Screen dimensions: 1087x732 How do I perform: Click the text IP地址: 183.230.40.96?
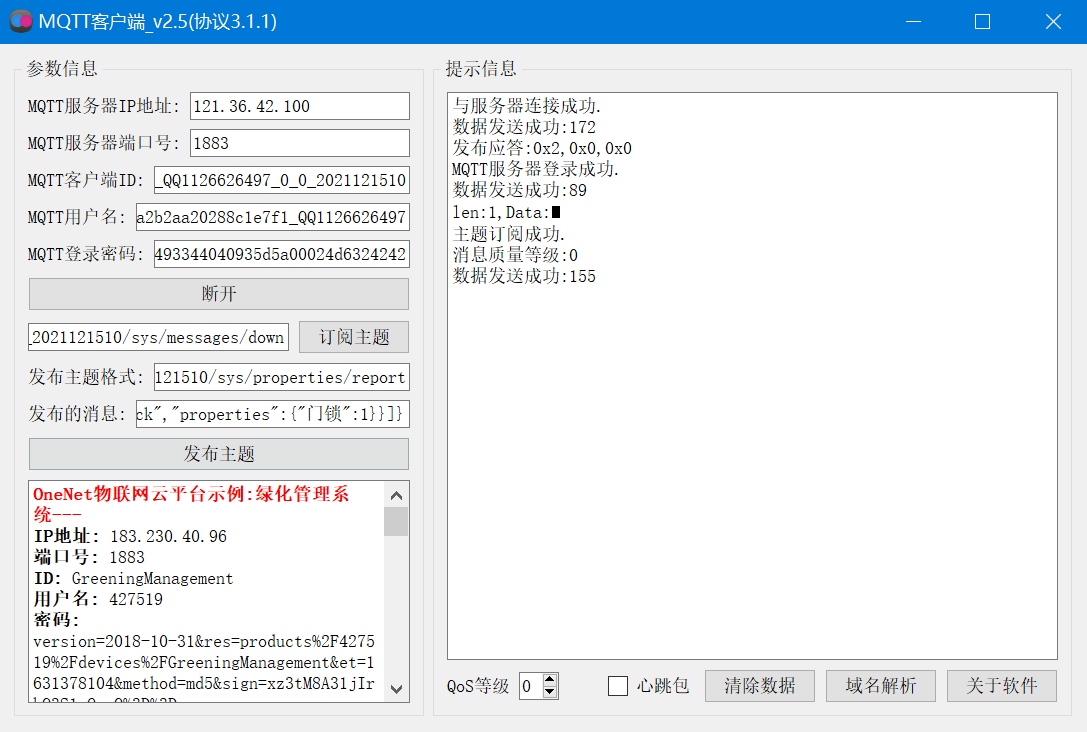point(130,536)
